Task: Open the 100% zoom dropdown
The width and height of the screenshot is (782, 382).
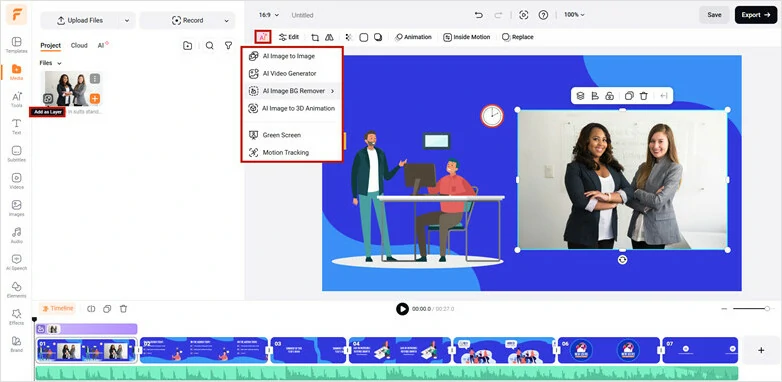Action: [x=574, y=15]
